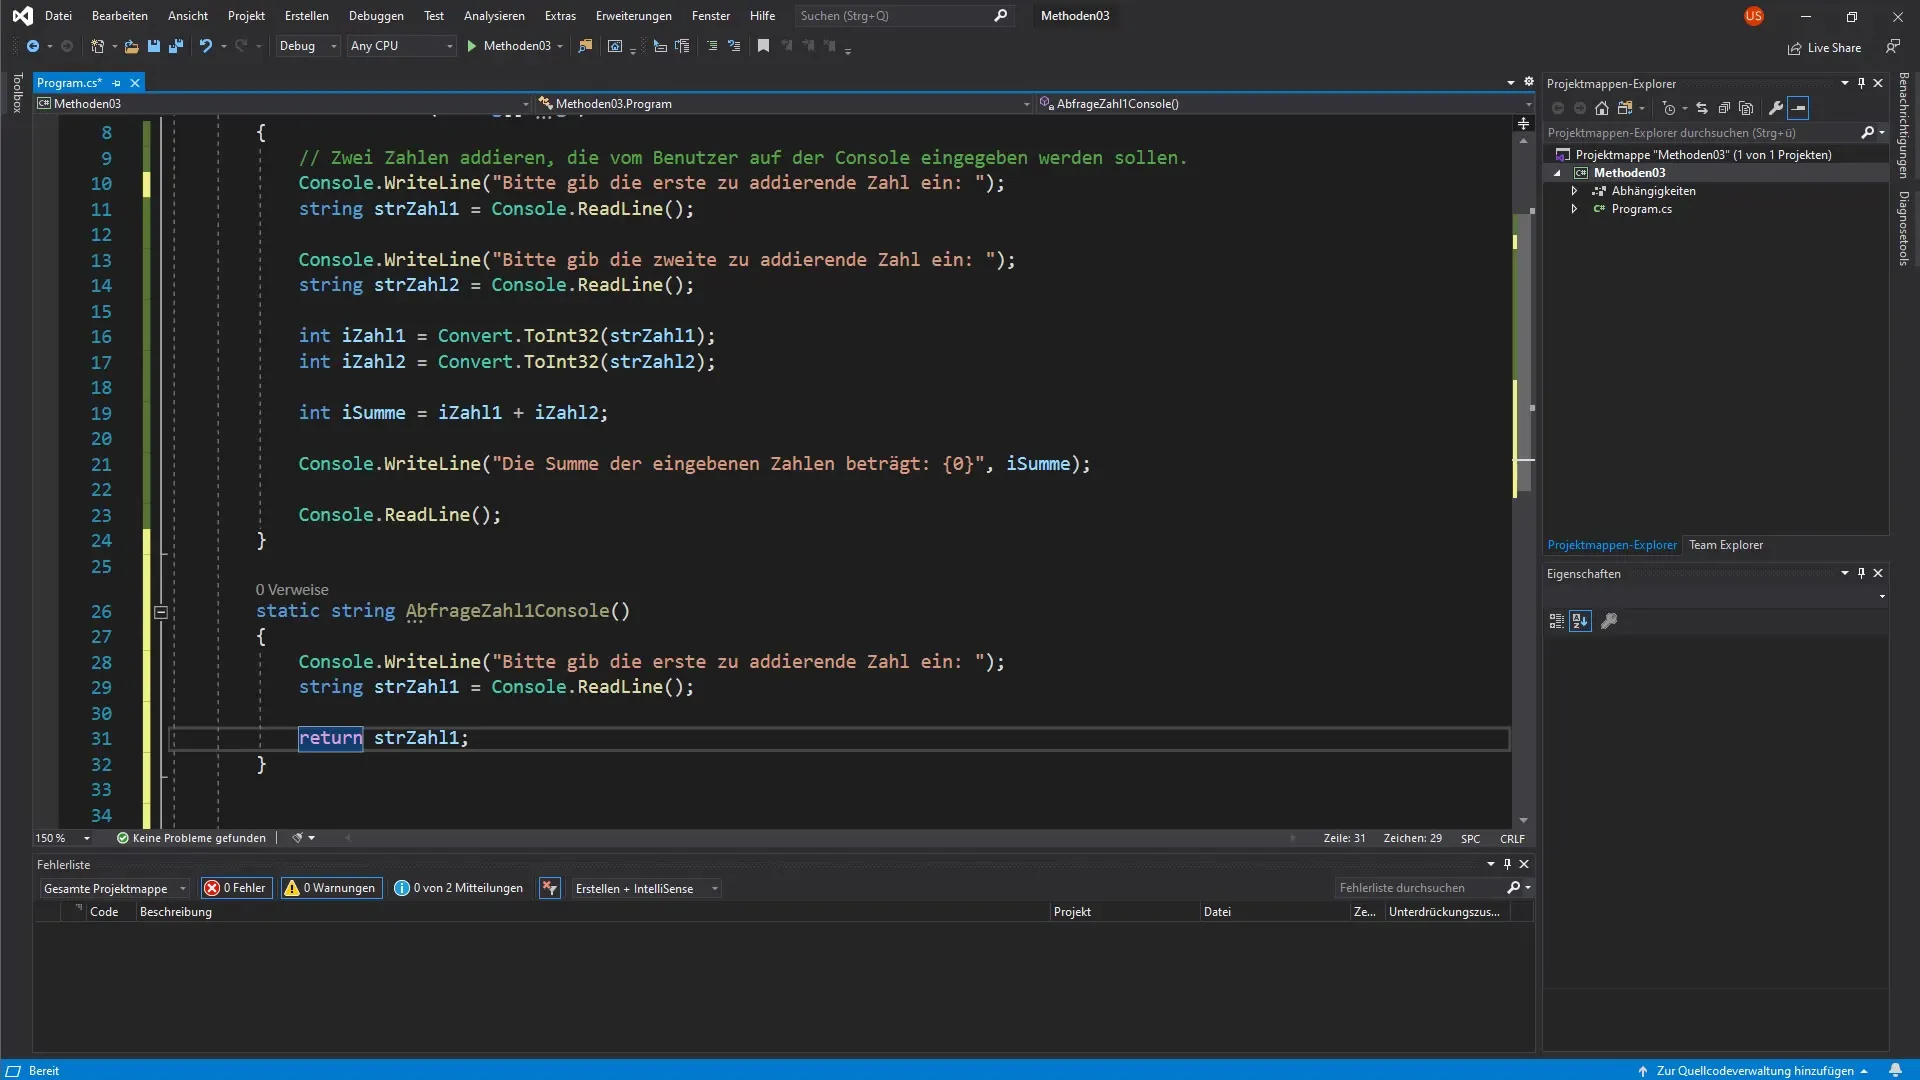The image size is (1920, 1080).
Task: Open the Any CPU platform dropdown
Action: point(401,46)
